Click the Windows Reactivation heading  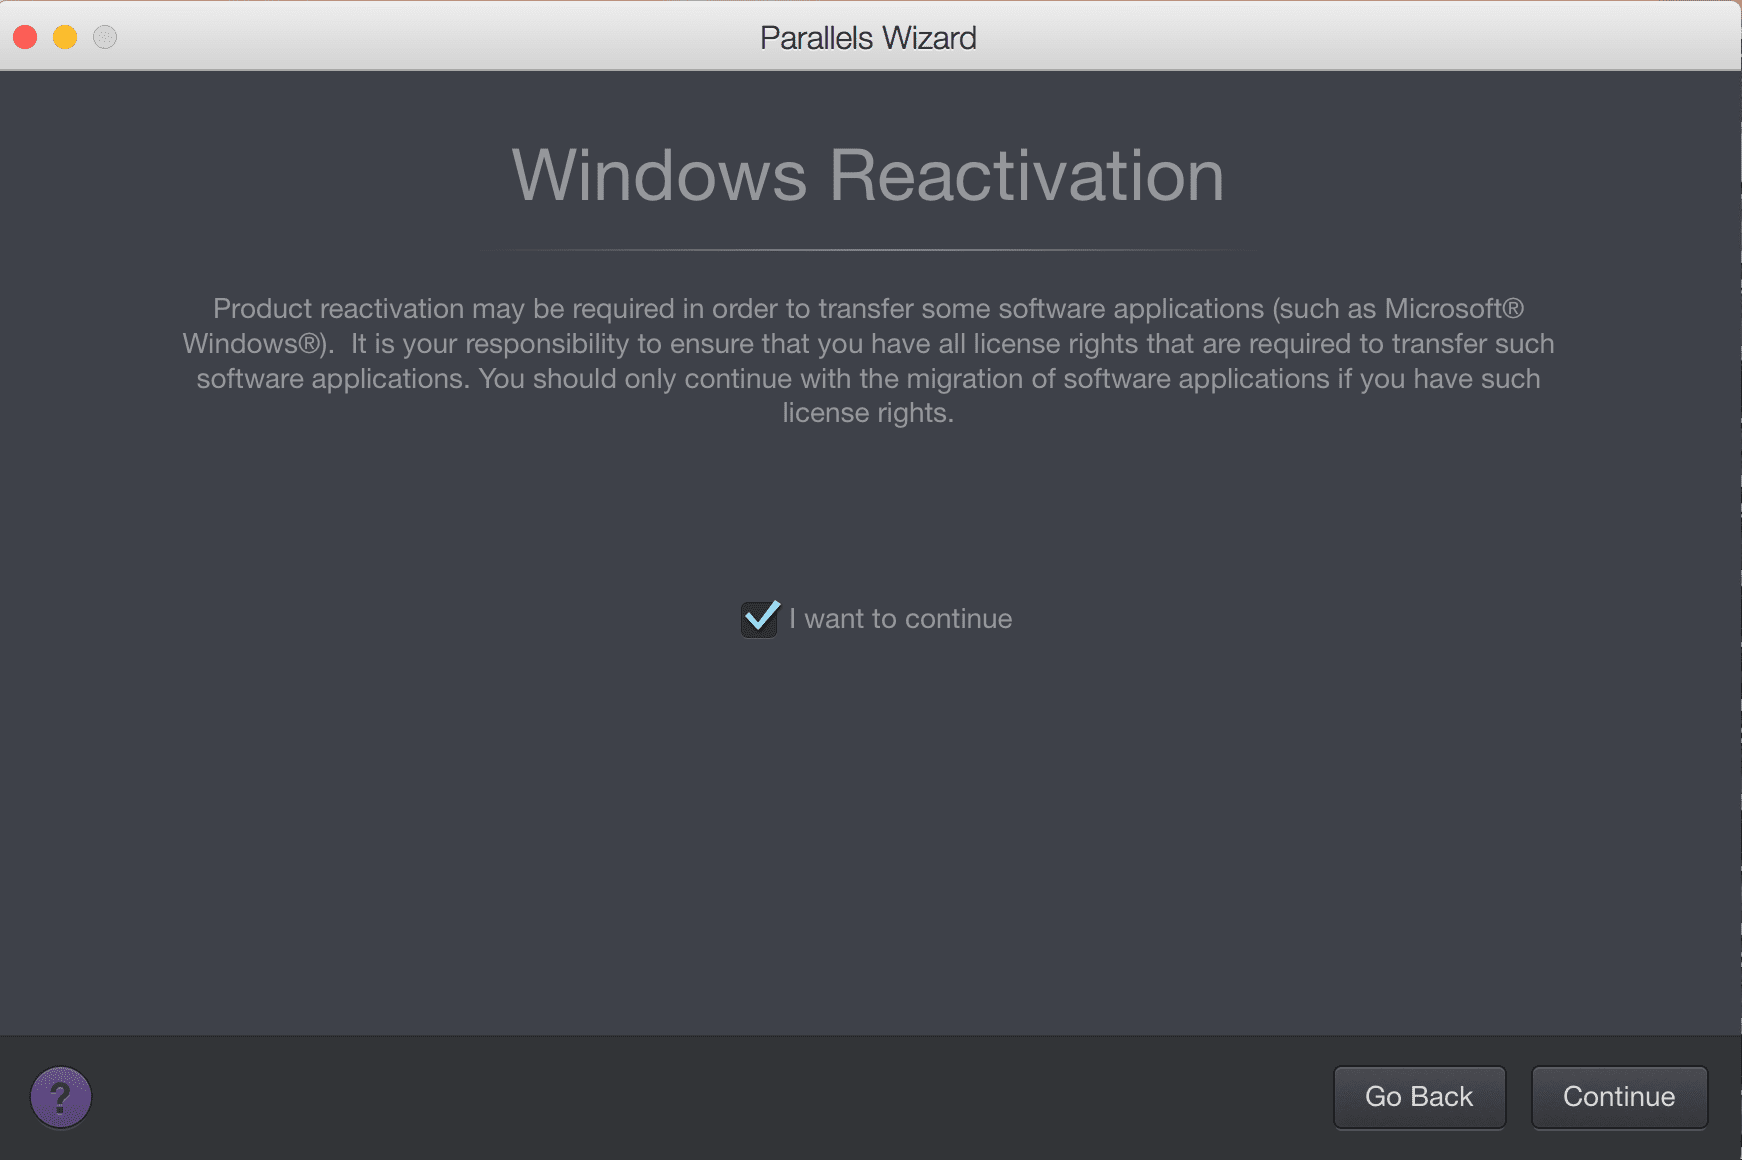tap(868, 176)
